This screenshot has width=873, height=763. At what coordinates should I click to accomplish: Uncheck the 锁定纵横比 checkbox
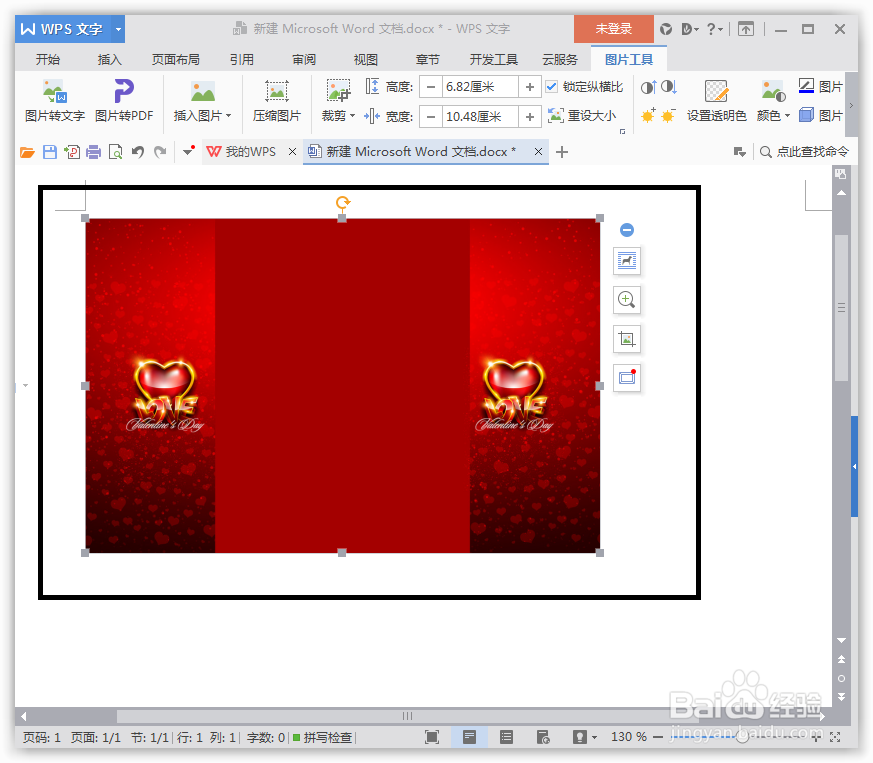[x=552, y=85]
